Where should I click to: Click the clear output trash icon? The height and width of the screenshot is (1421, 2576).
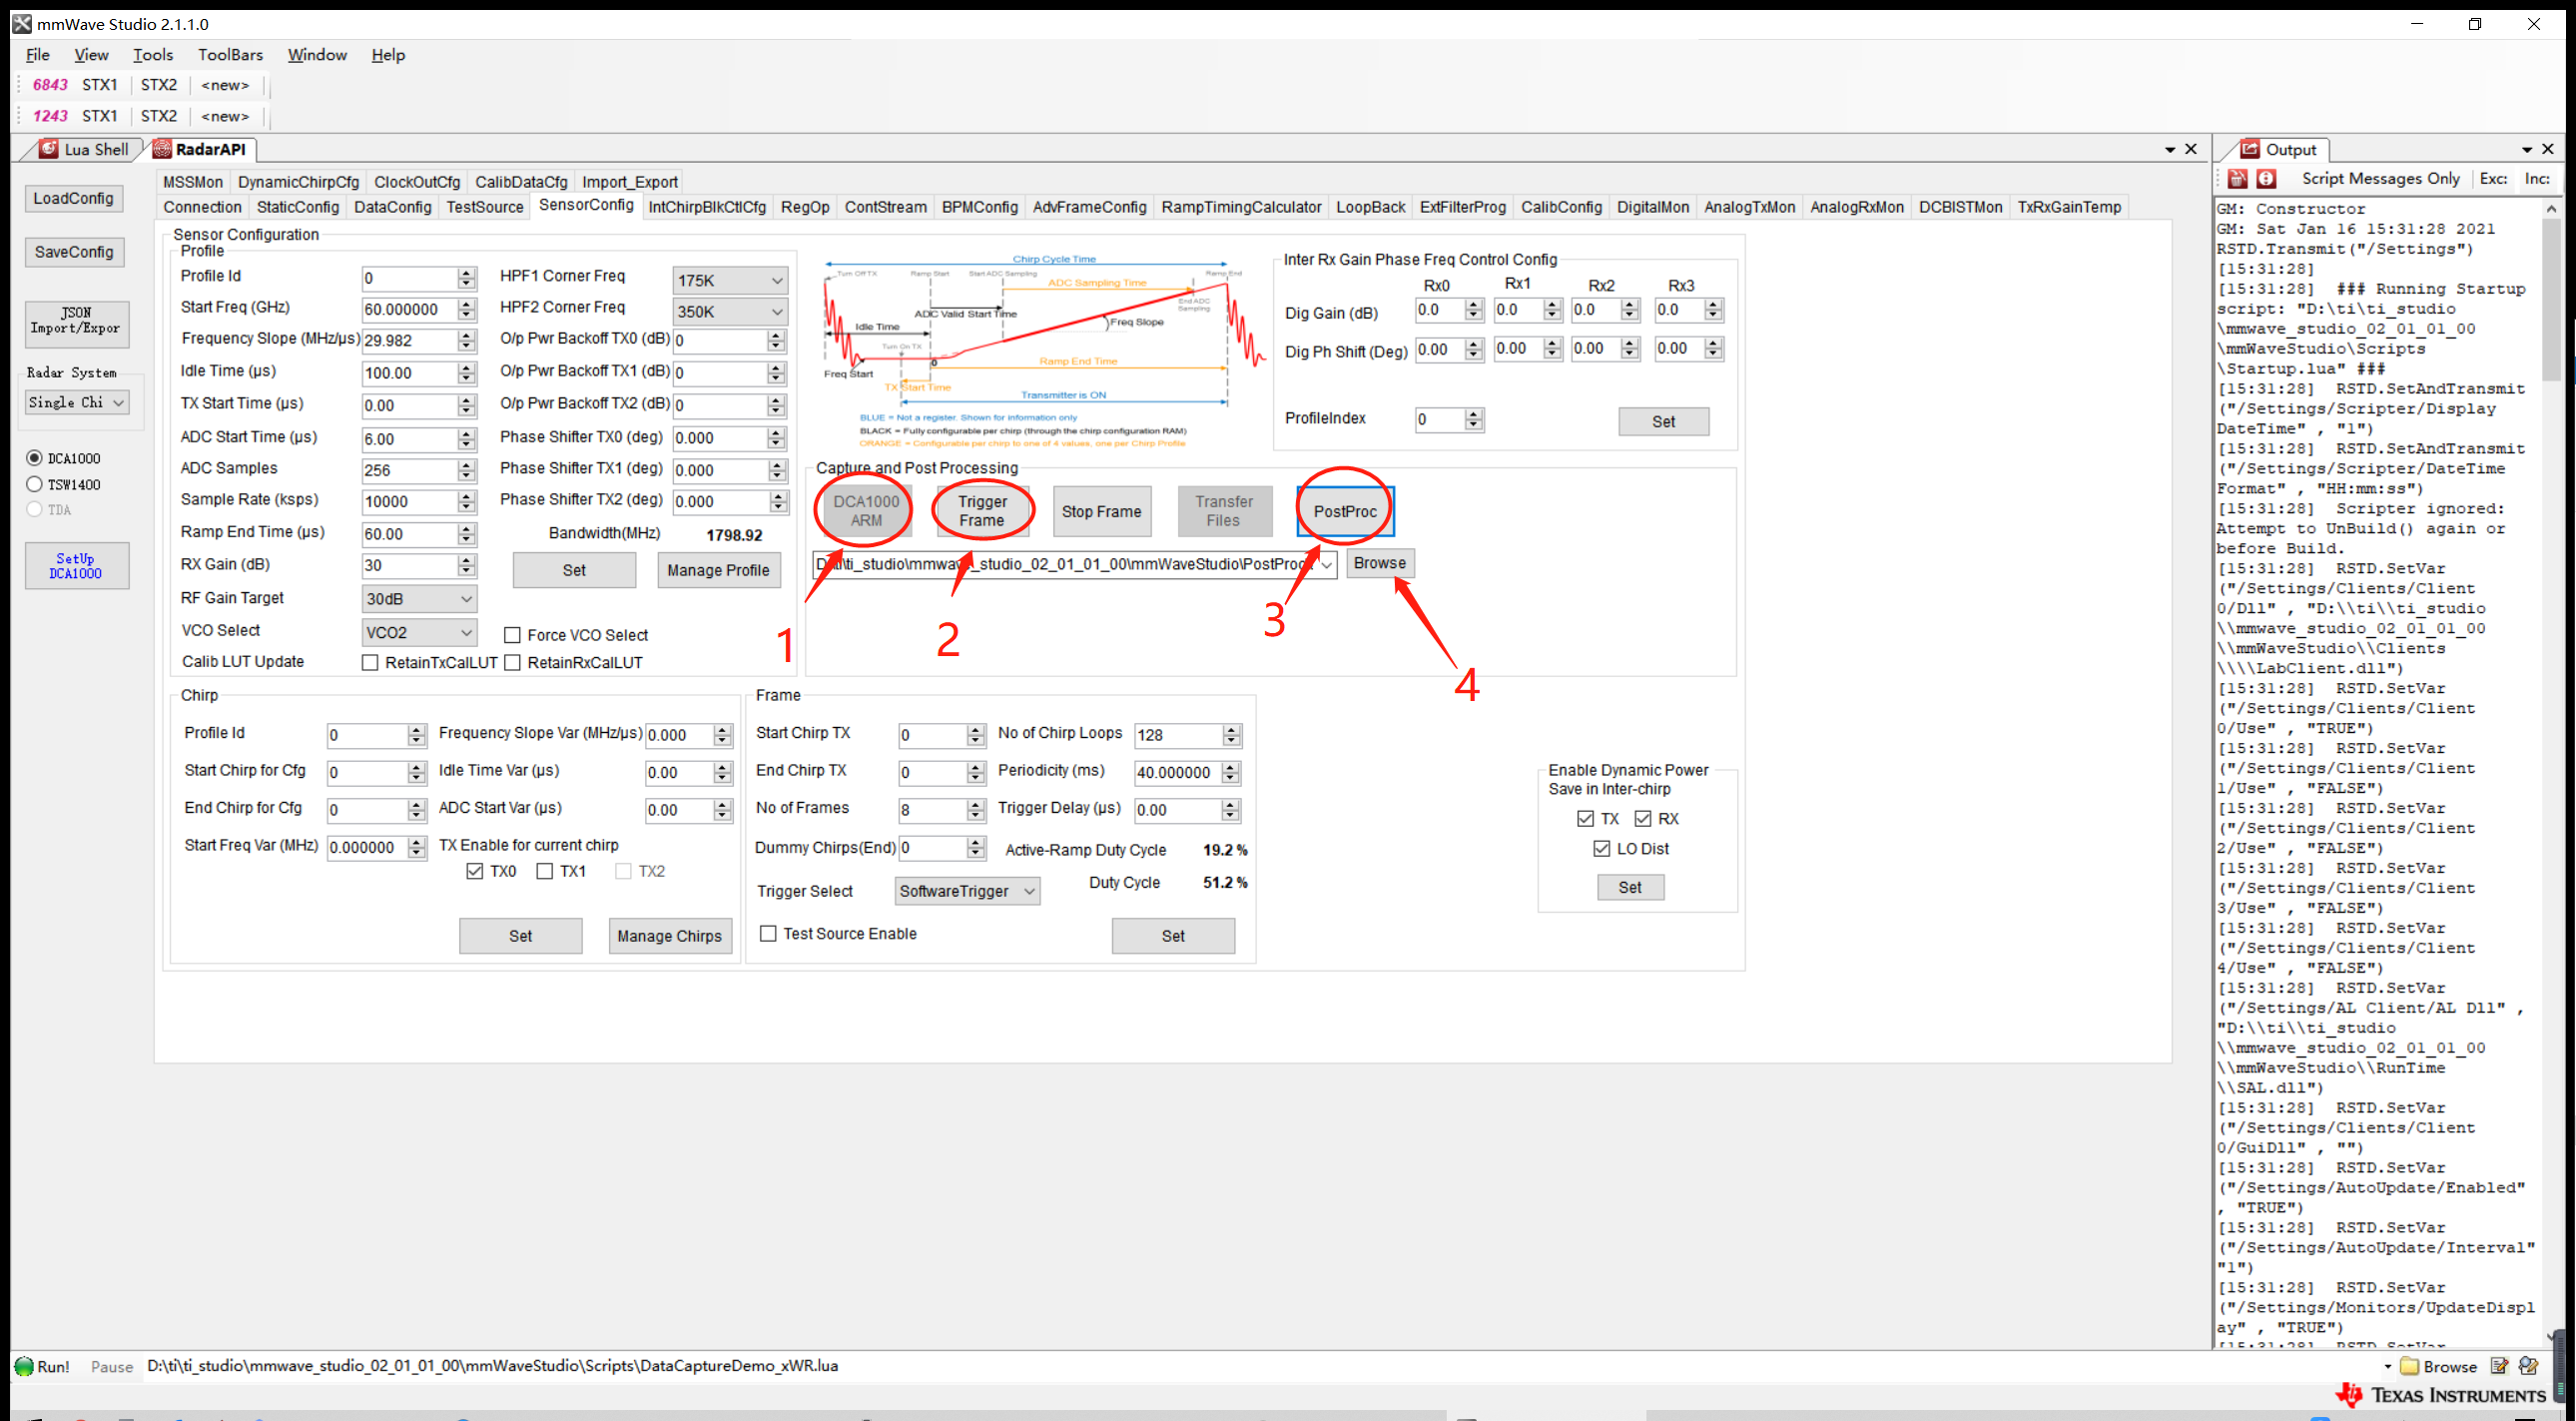tap(2238, 179)
